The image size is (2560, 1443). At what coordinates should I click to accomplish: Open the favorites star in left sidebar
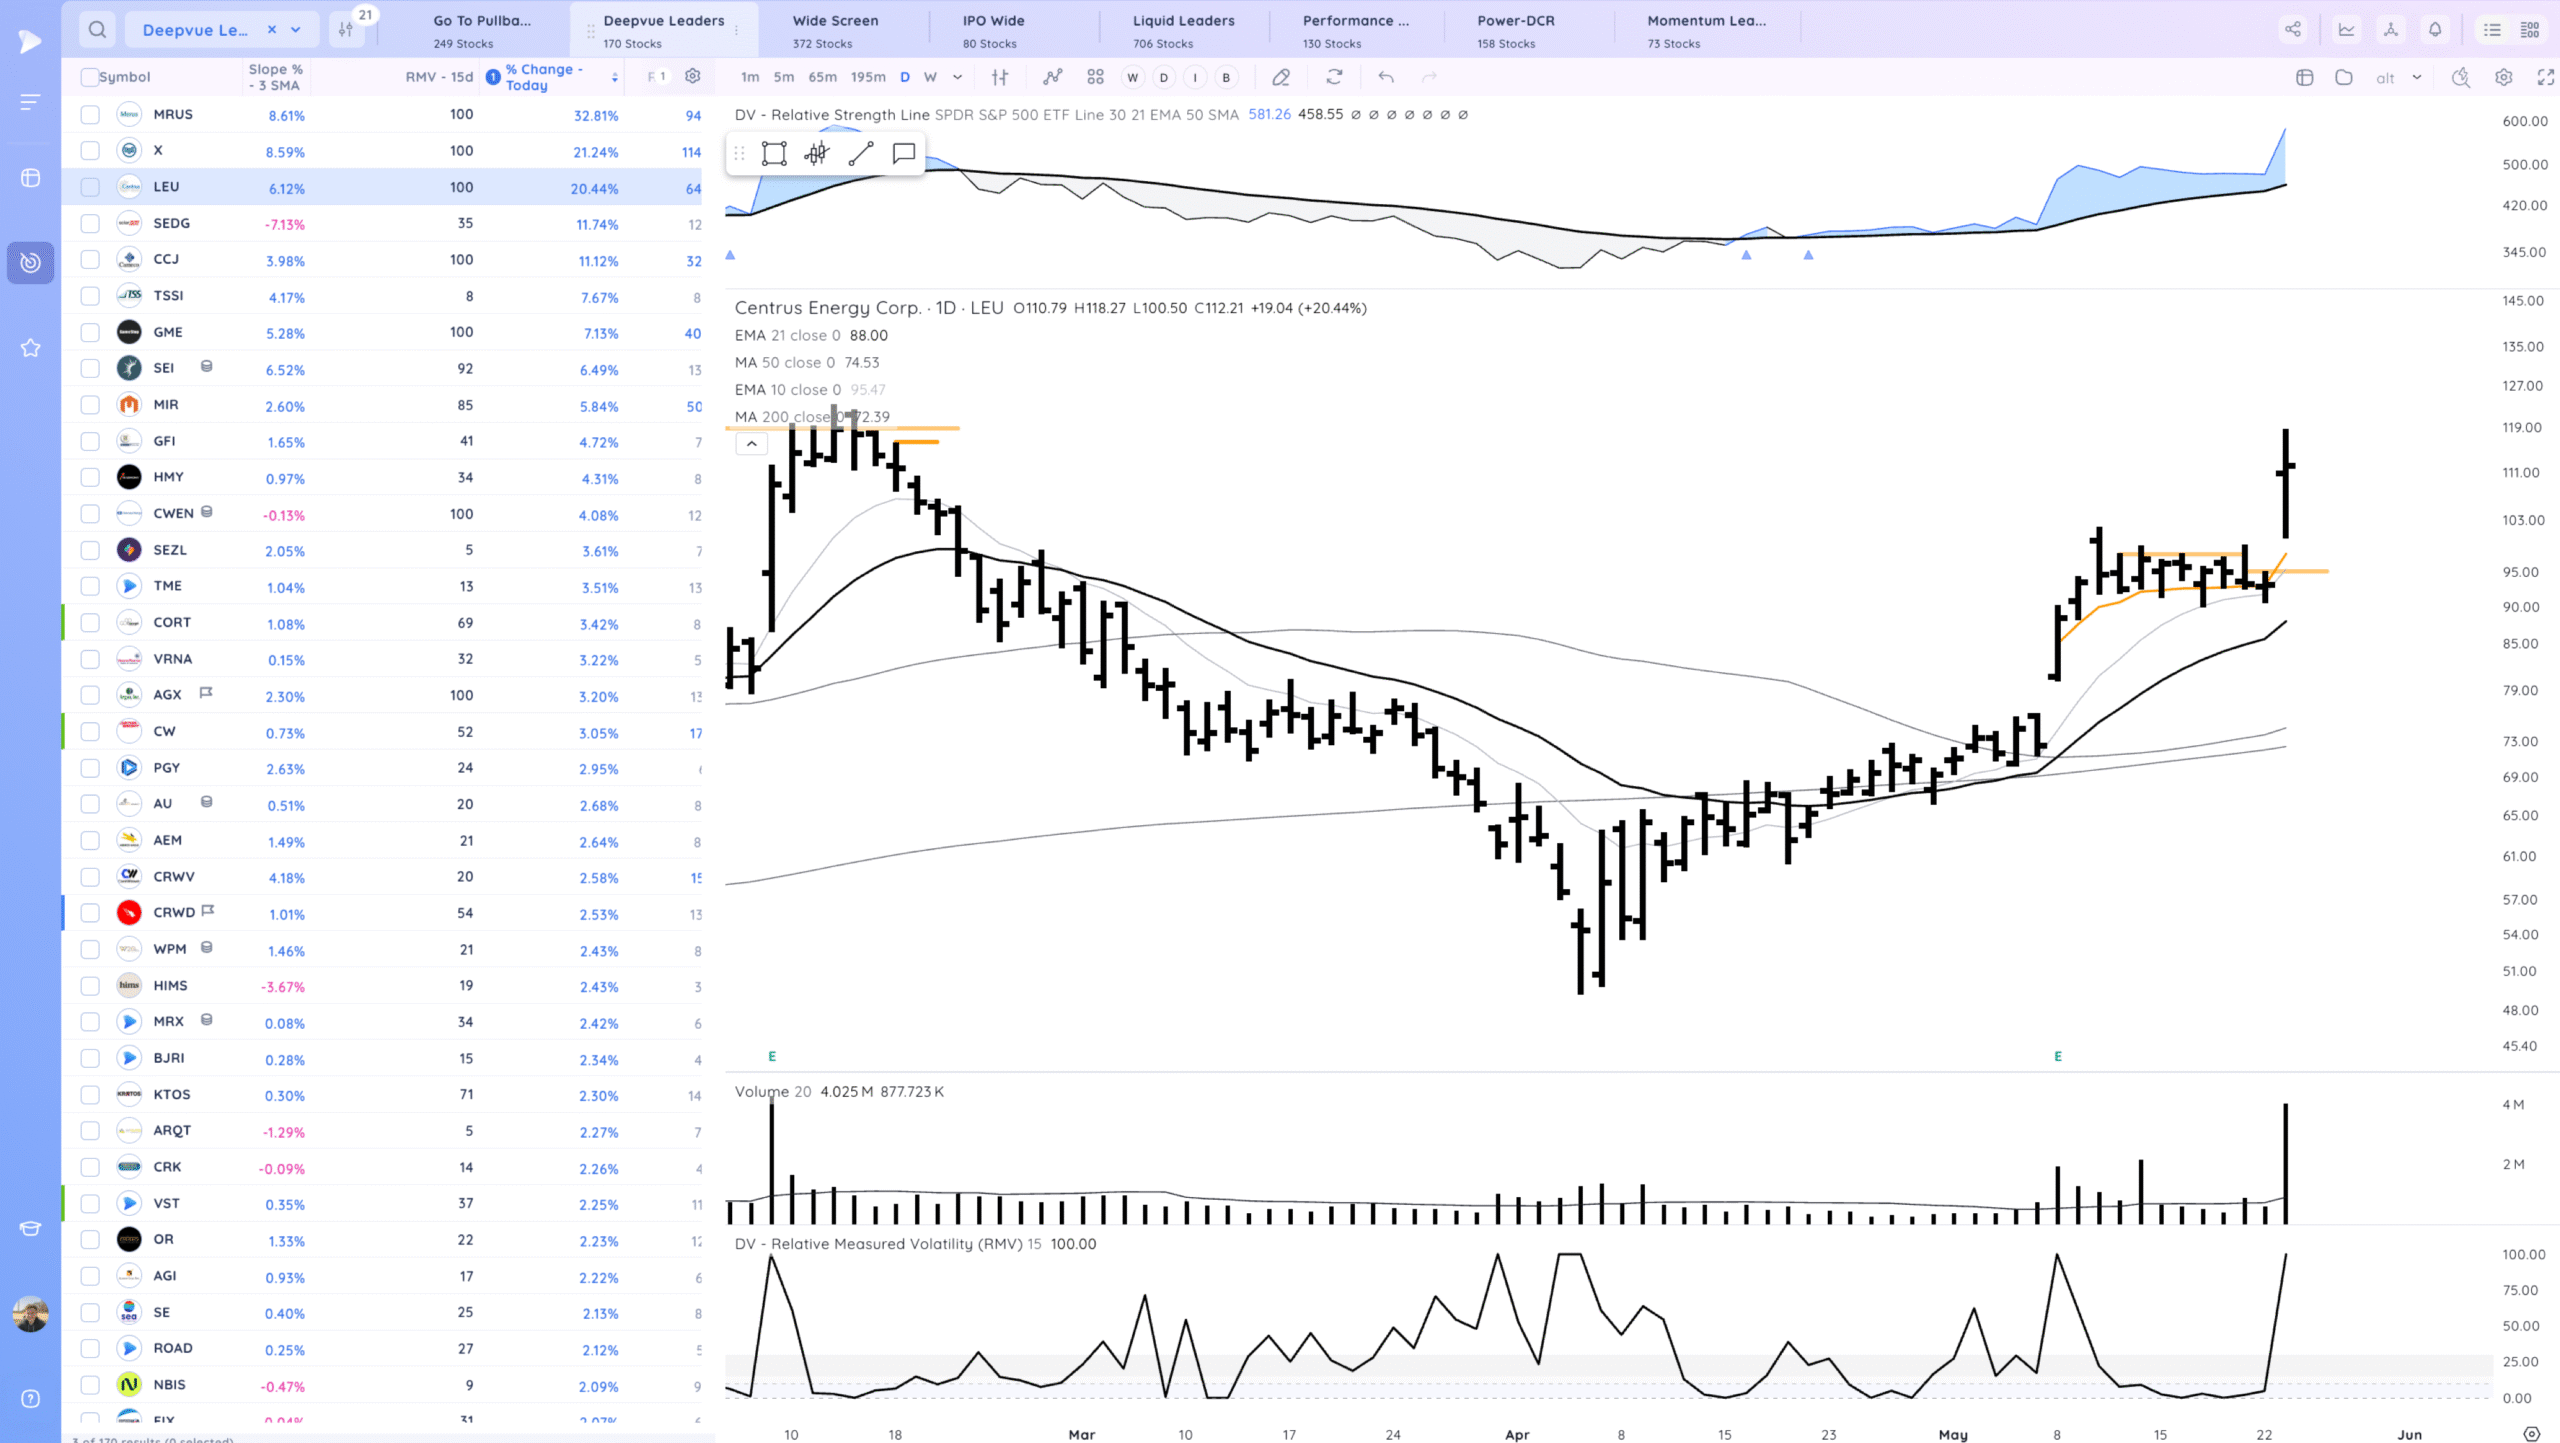tap(30, 348)
